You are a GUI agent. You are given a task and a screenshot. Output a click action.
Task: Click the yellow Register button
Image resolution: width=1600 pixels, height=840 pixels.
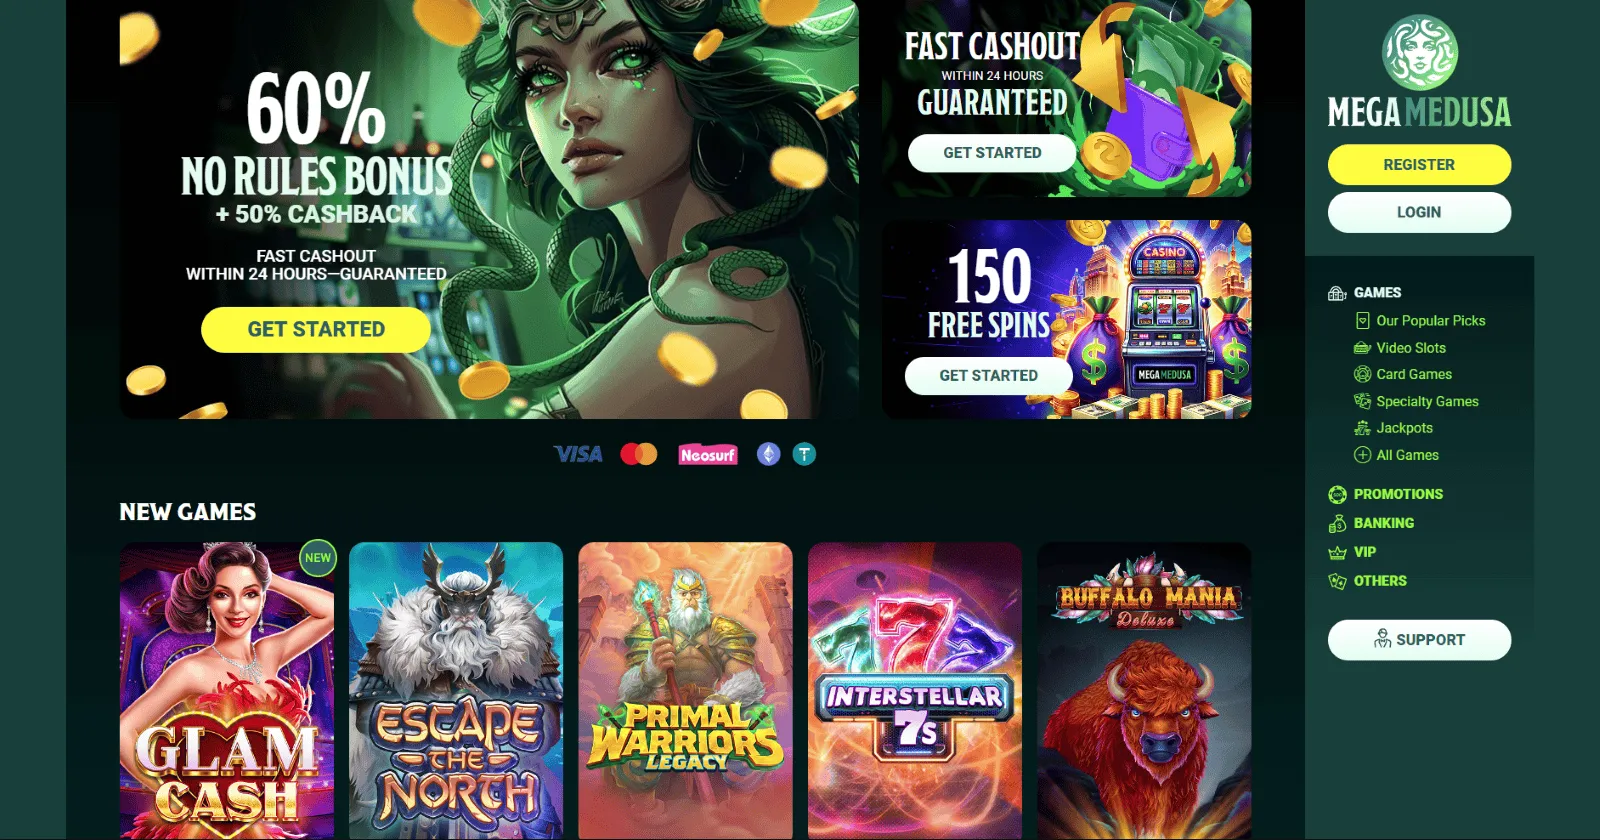[1419, 165]
